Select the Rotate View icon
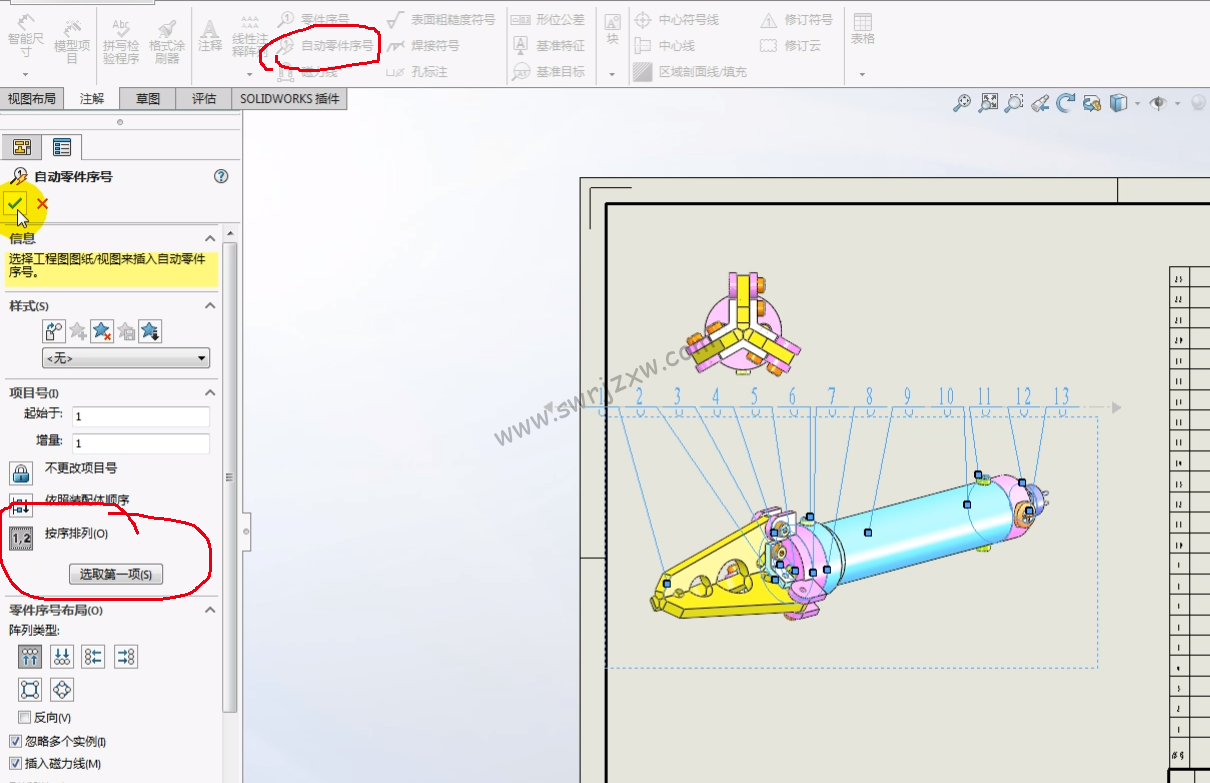The height and width of the screenshot is (783, 1210). [1066, 102]
